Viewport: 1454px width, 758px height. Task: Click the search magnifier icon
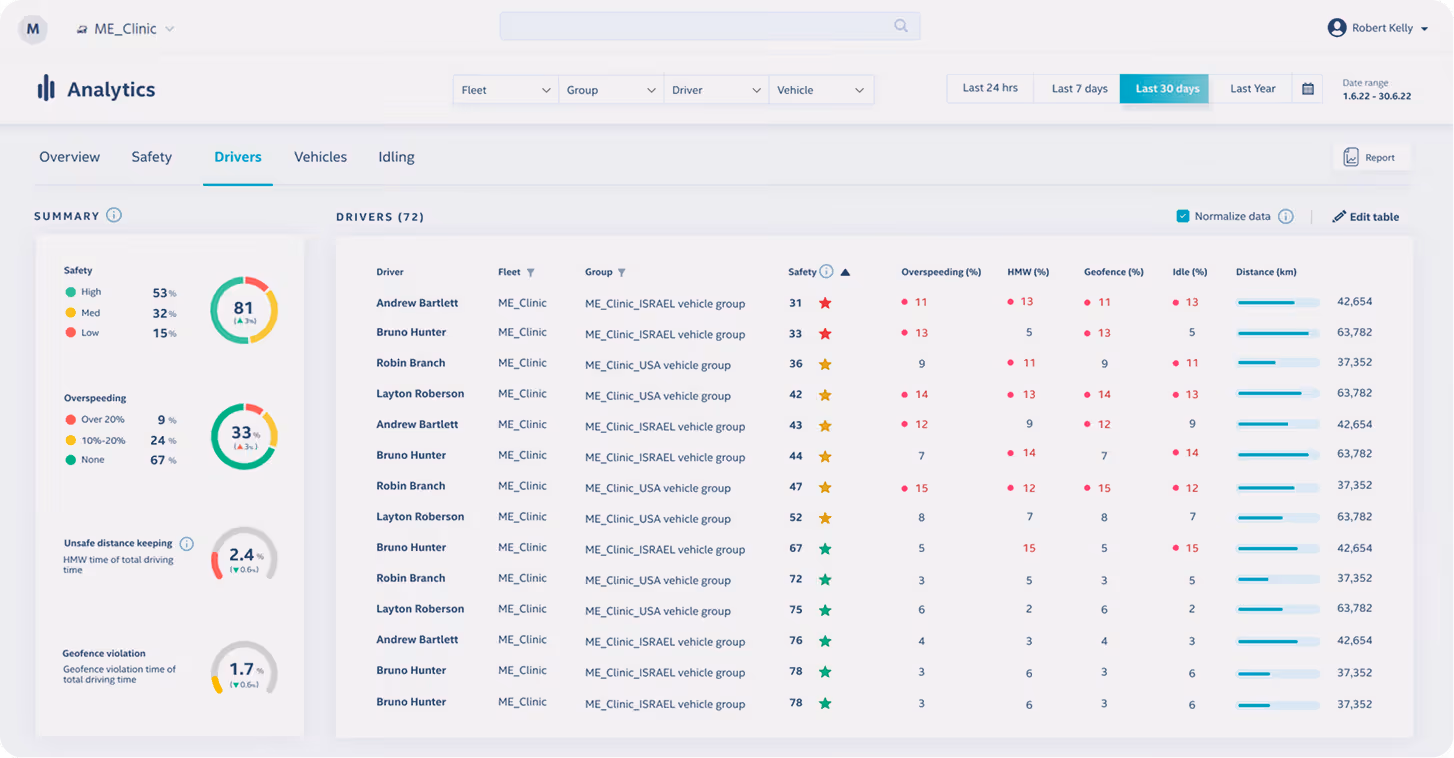tap(901, 27)
